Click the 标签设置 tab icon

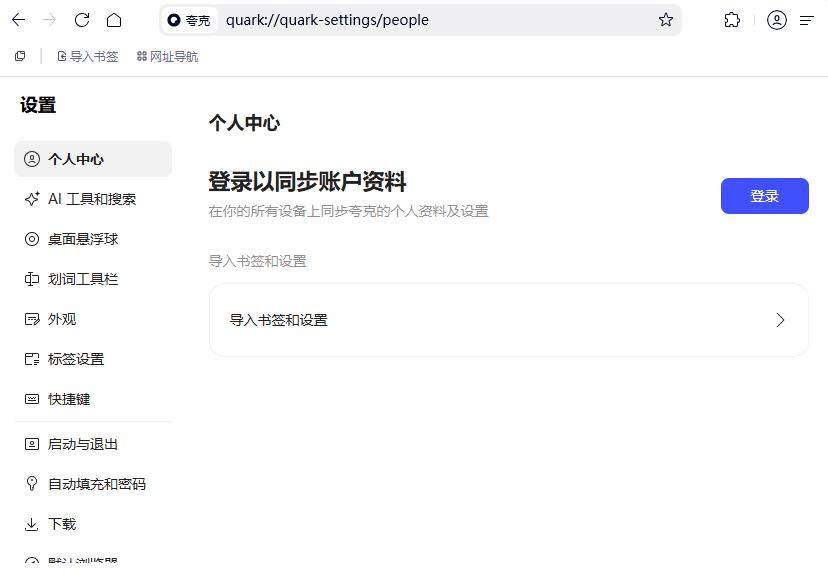(x=32, y=359)
